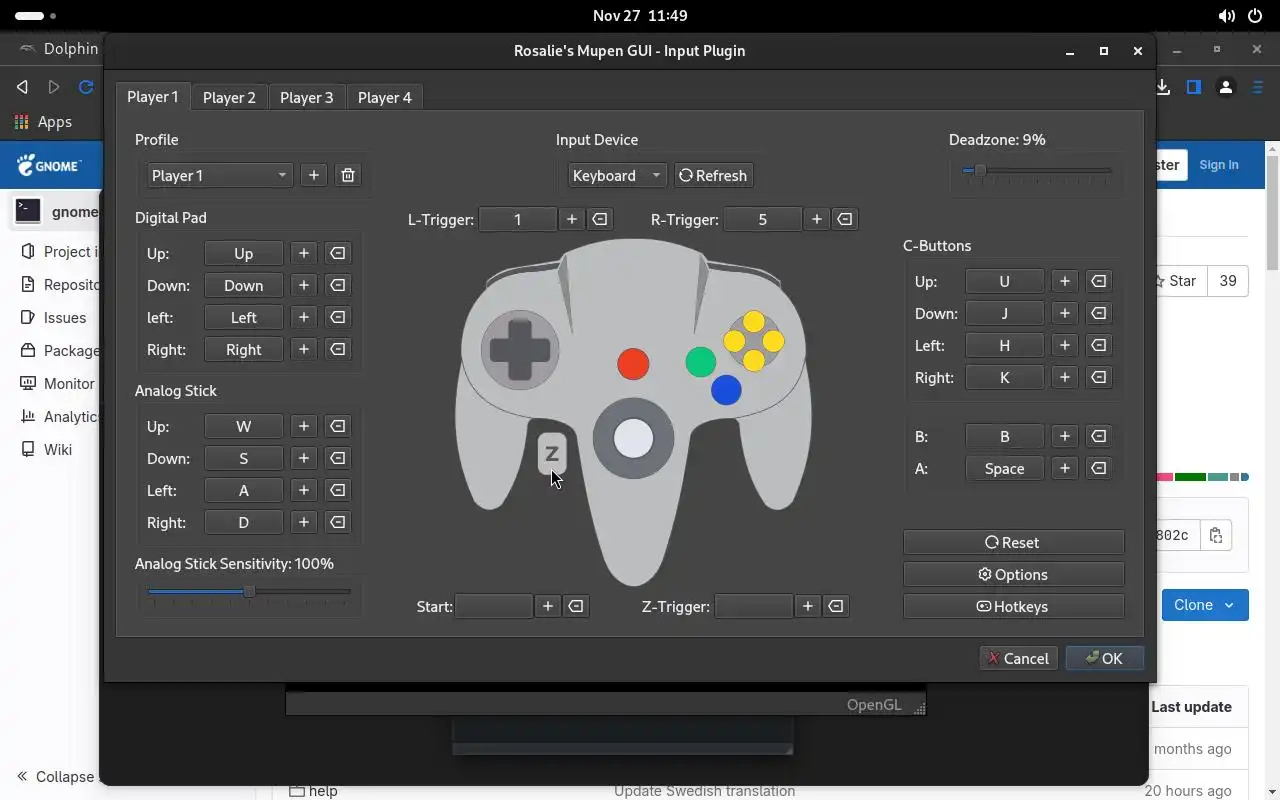Add binding for Analog Stick Left
Screen dimensions: 1280x800
[304, 490]
